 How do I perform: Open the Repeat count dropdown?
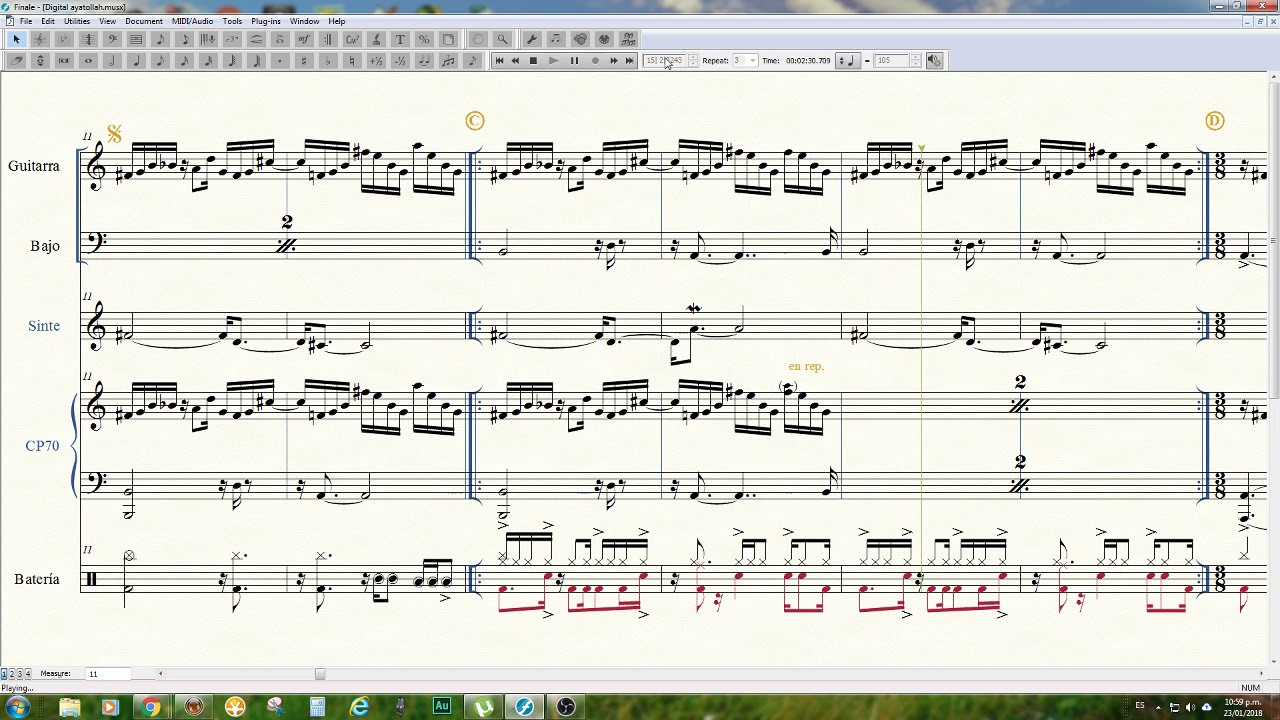pos(752,61)
